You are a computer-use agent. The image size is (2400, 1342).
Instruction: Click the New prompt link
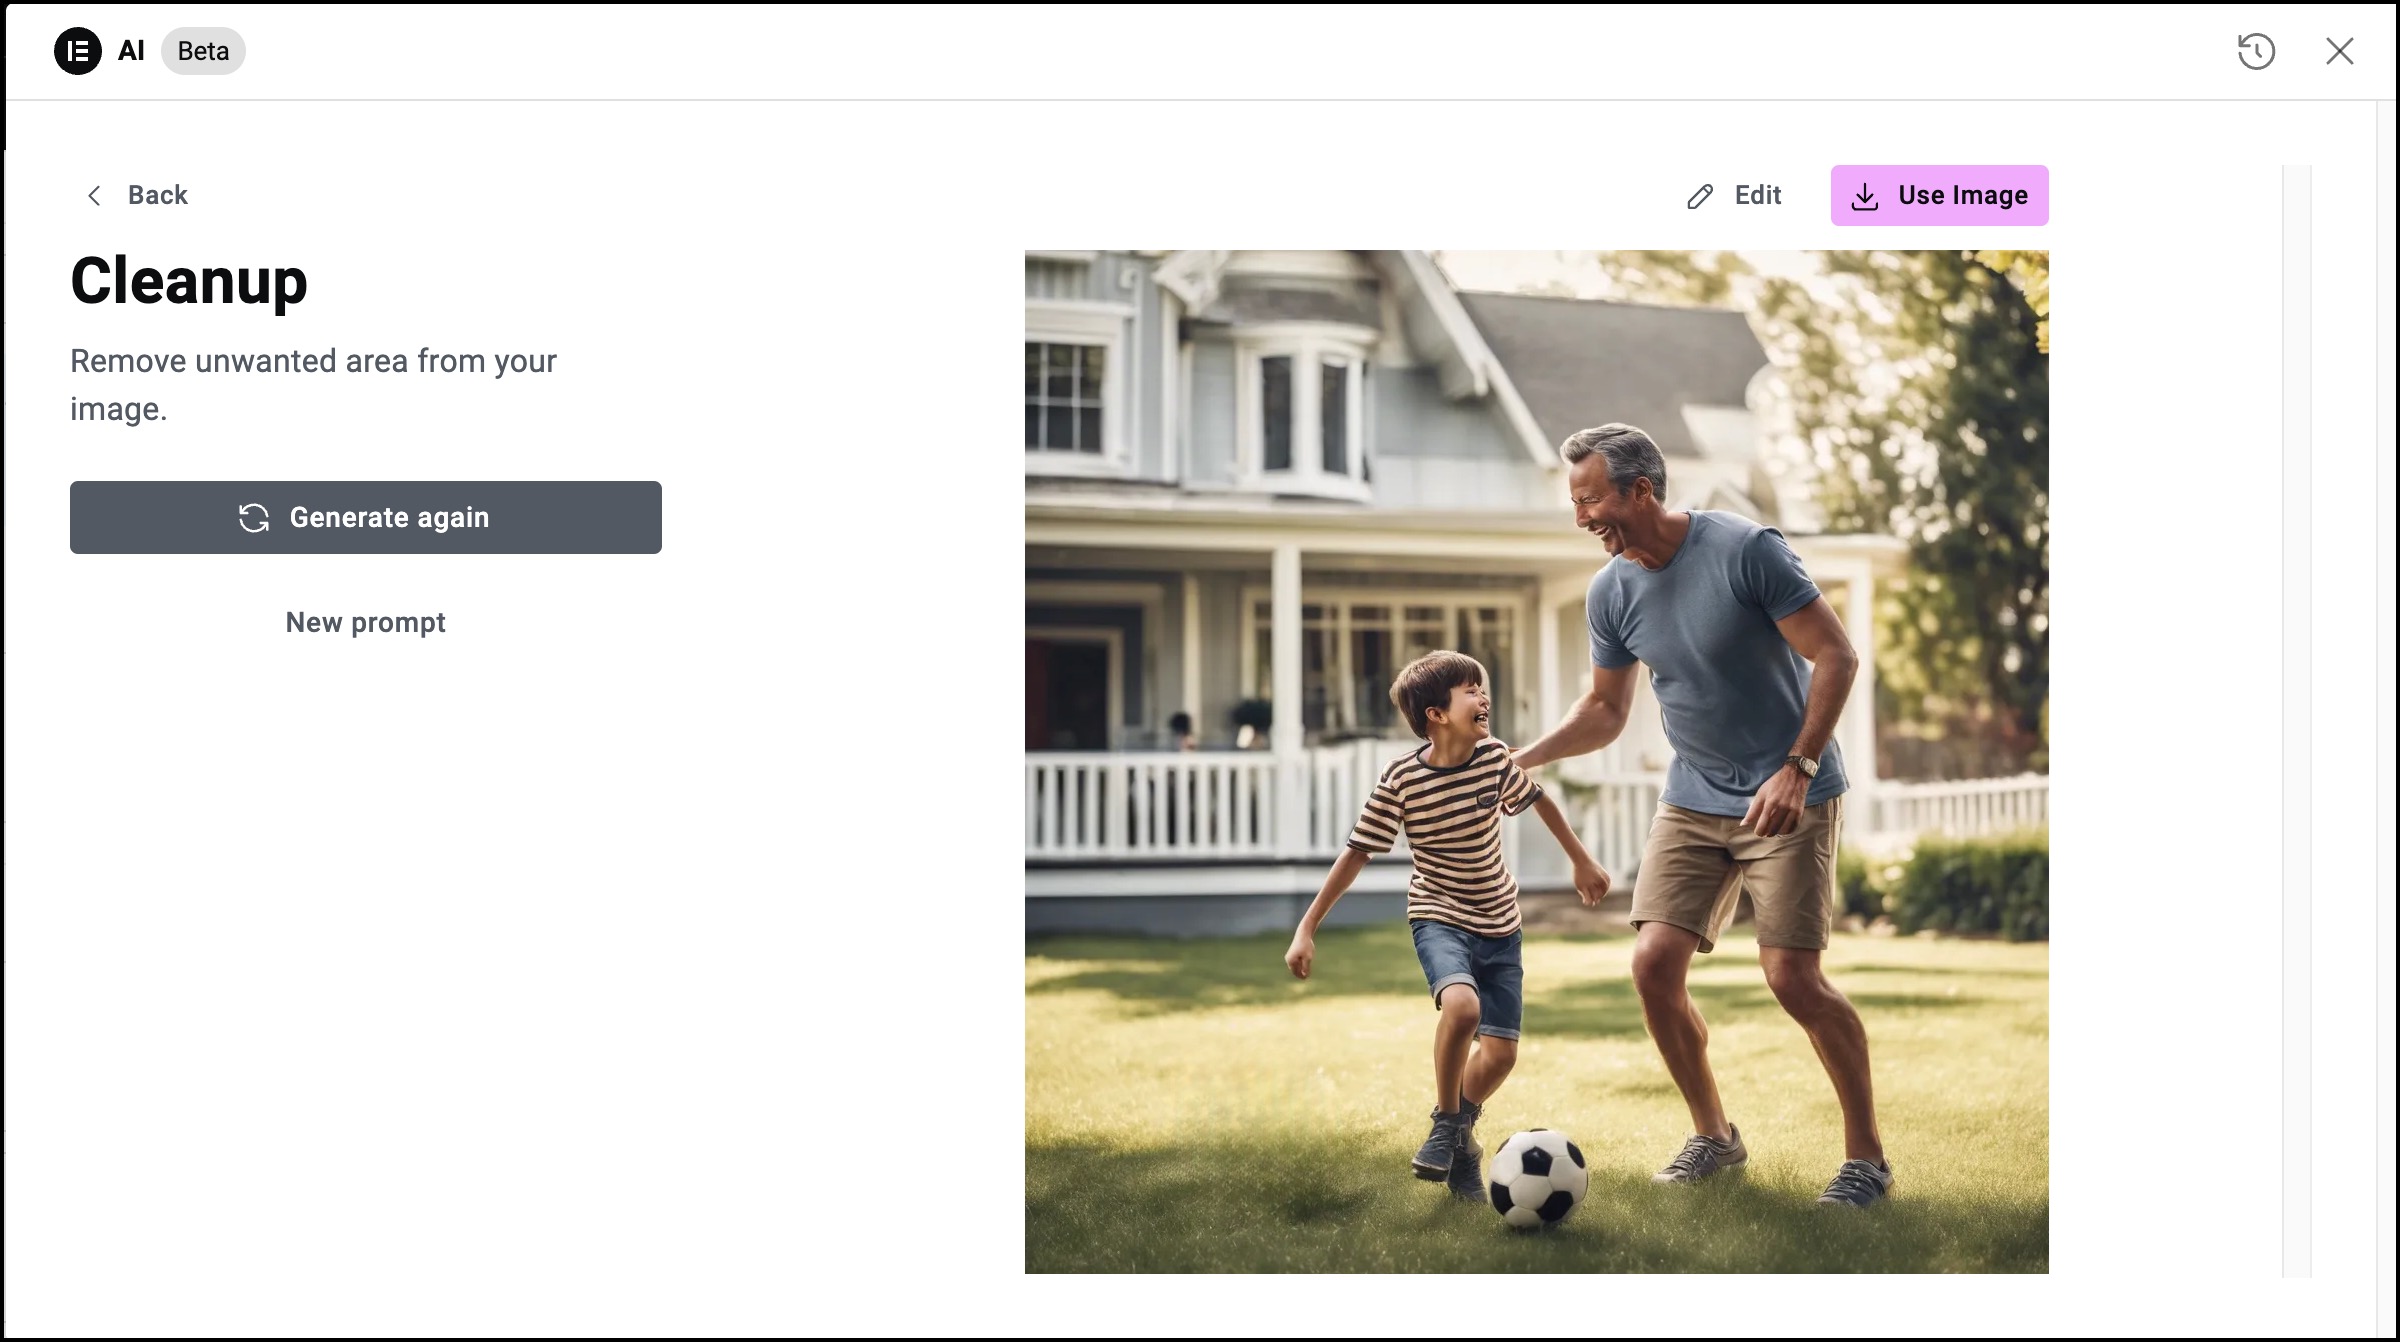coord(366,622)
